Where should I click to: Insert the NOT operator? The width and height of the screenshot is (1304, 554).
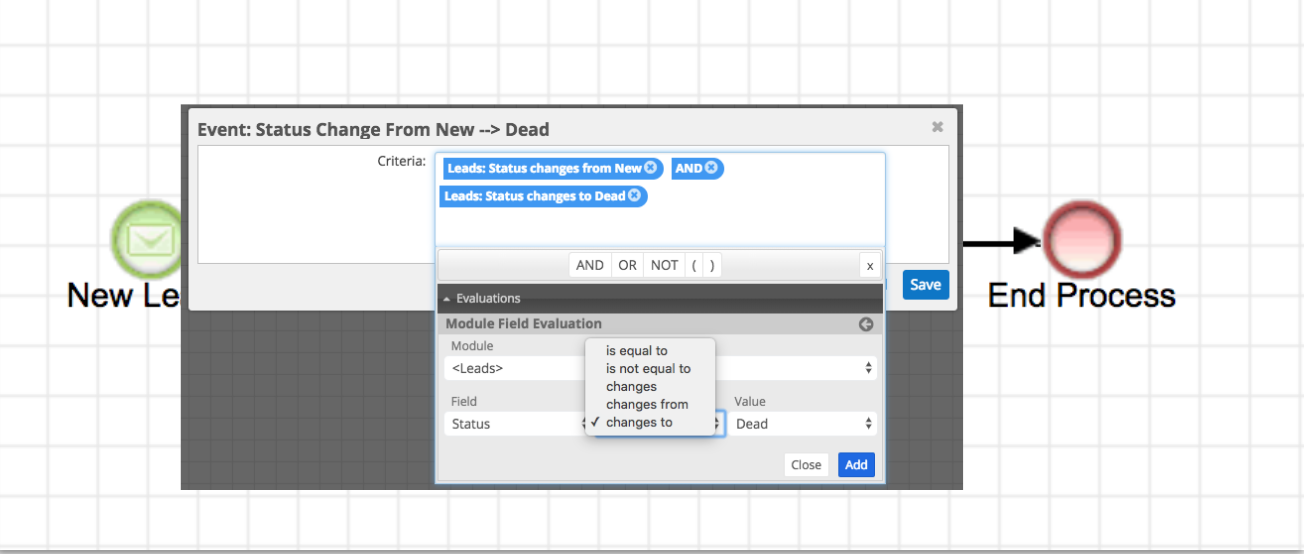tap(664, 265)
